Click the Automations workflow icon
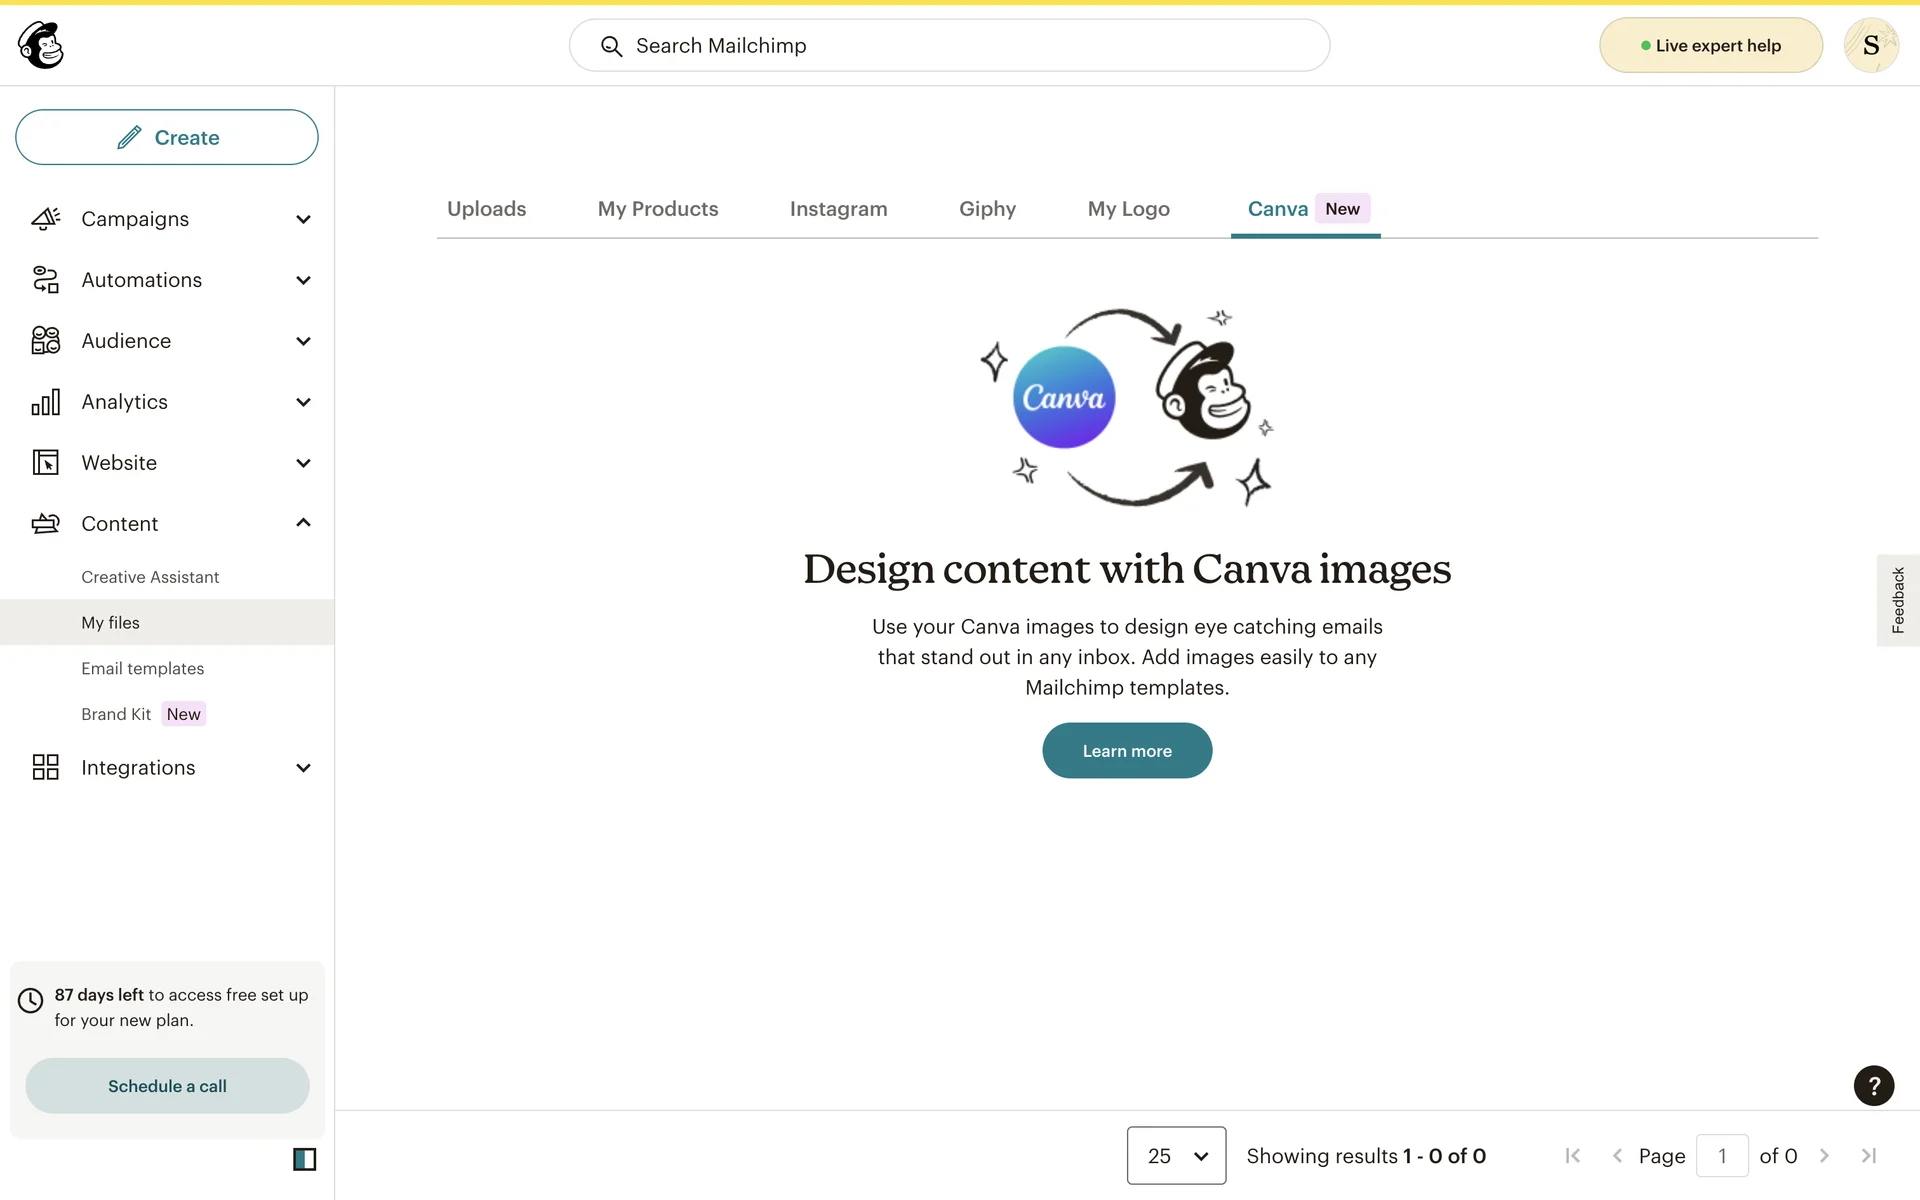Image resolution: width=1920 pixels, height=1200 pixels. pyautogui.click(x=46, y=280)
